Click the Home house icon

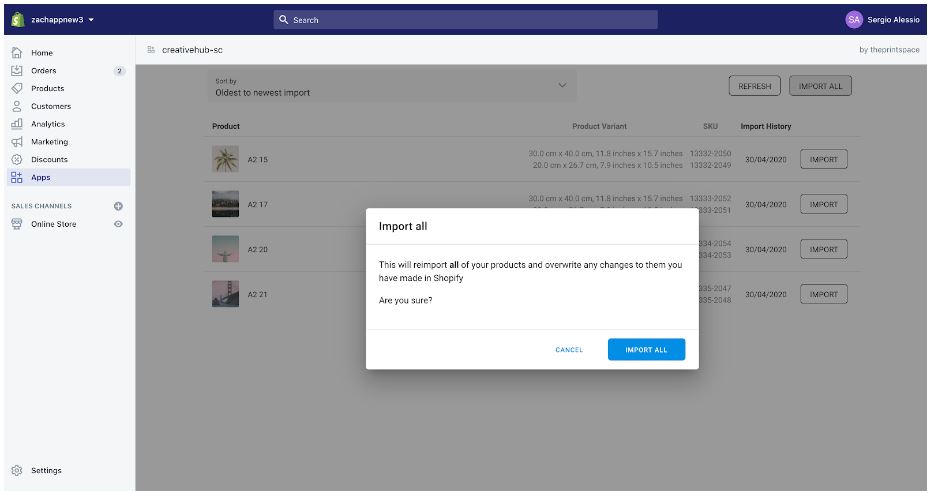pyautogui.click(x=17, y=53)
